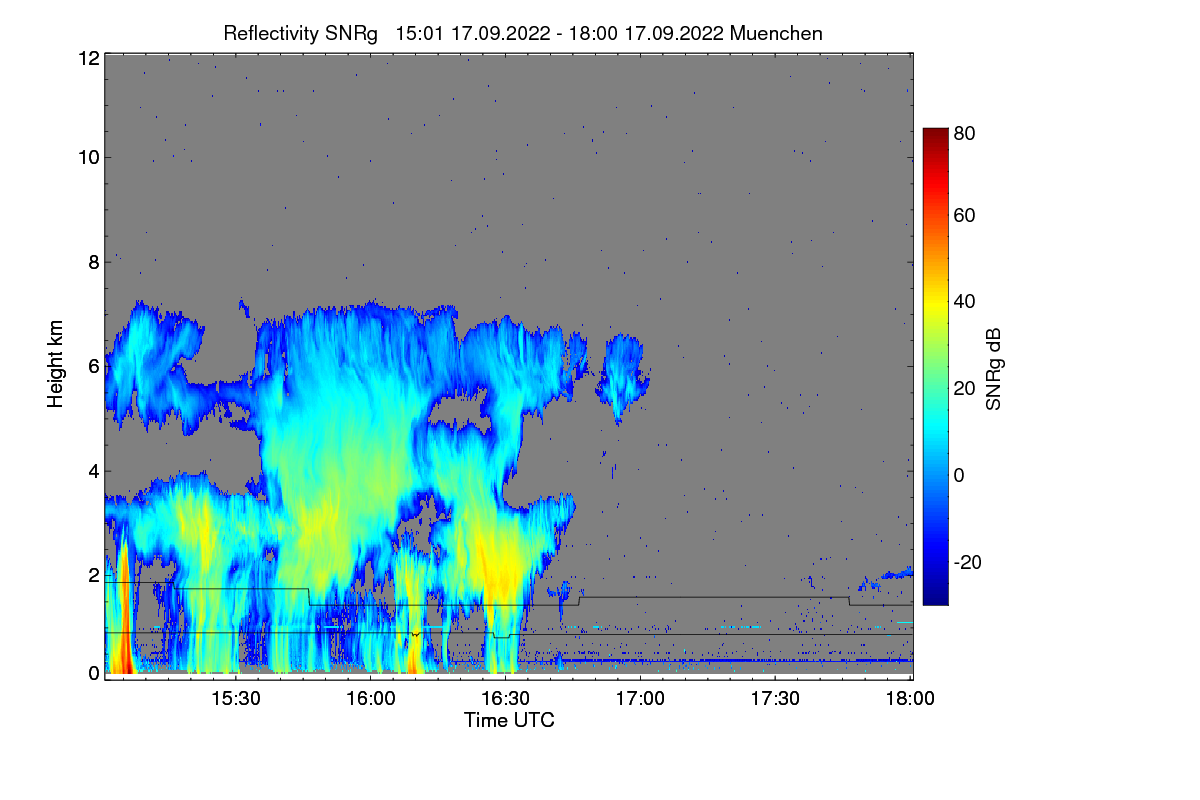Click the 'Muenchen' station name in the title
The height and width of the screenshot is (800, 1200).
click(776, 33)
